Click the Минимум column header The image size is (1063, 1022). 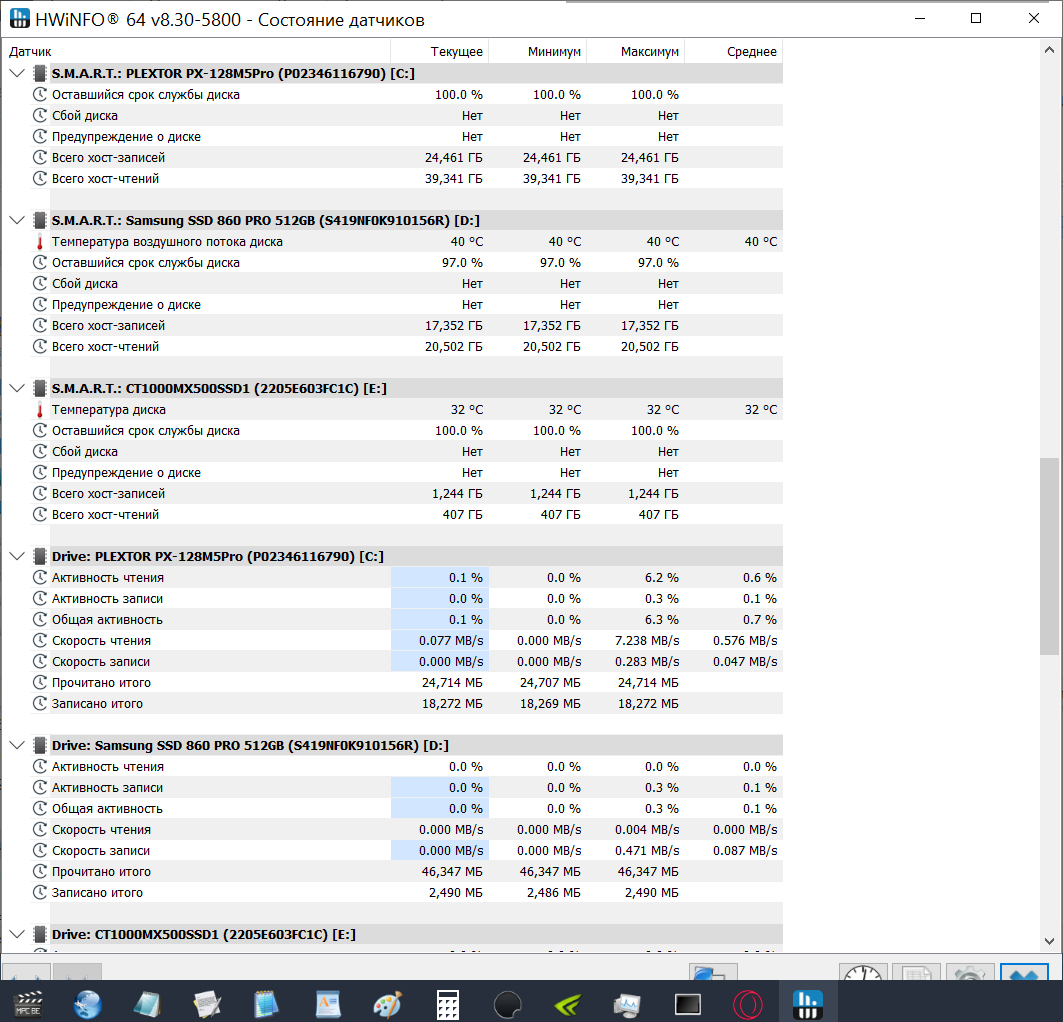tap(538, 52)
